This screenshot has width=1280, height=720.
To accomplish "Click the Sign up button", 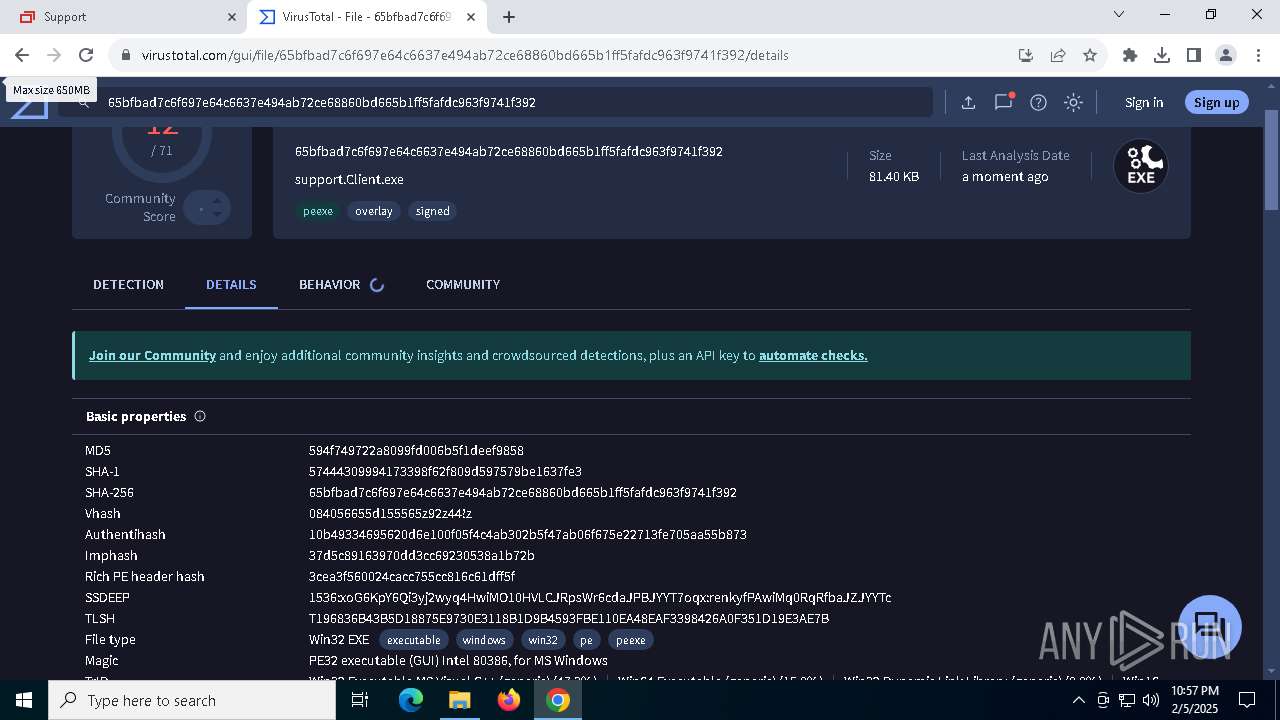I will tap(1216, 102).
